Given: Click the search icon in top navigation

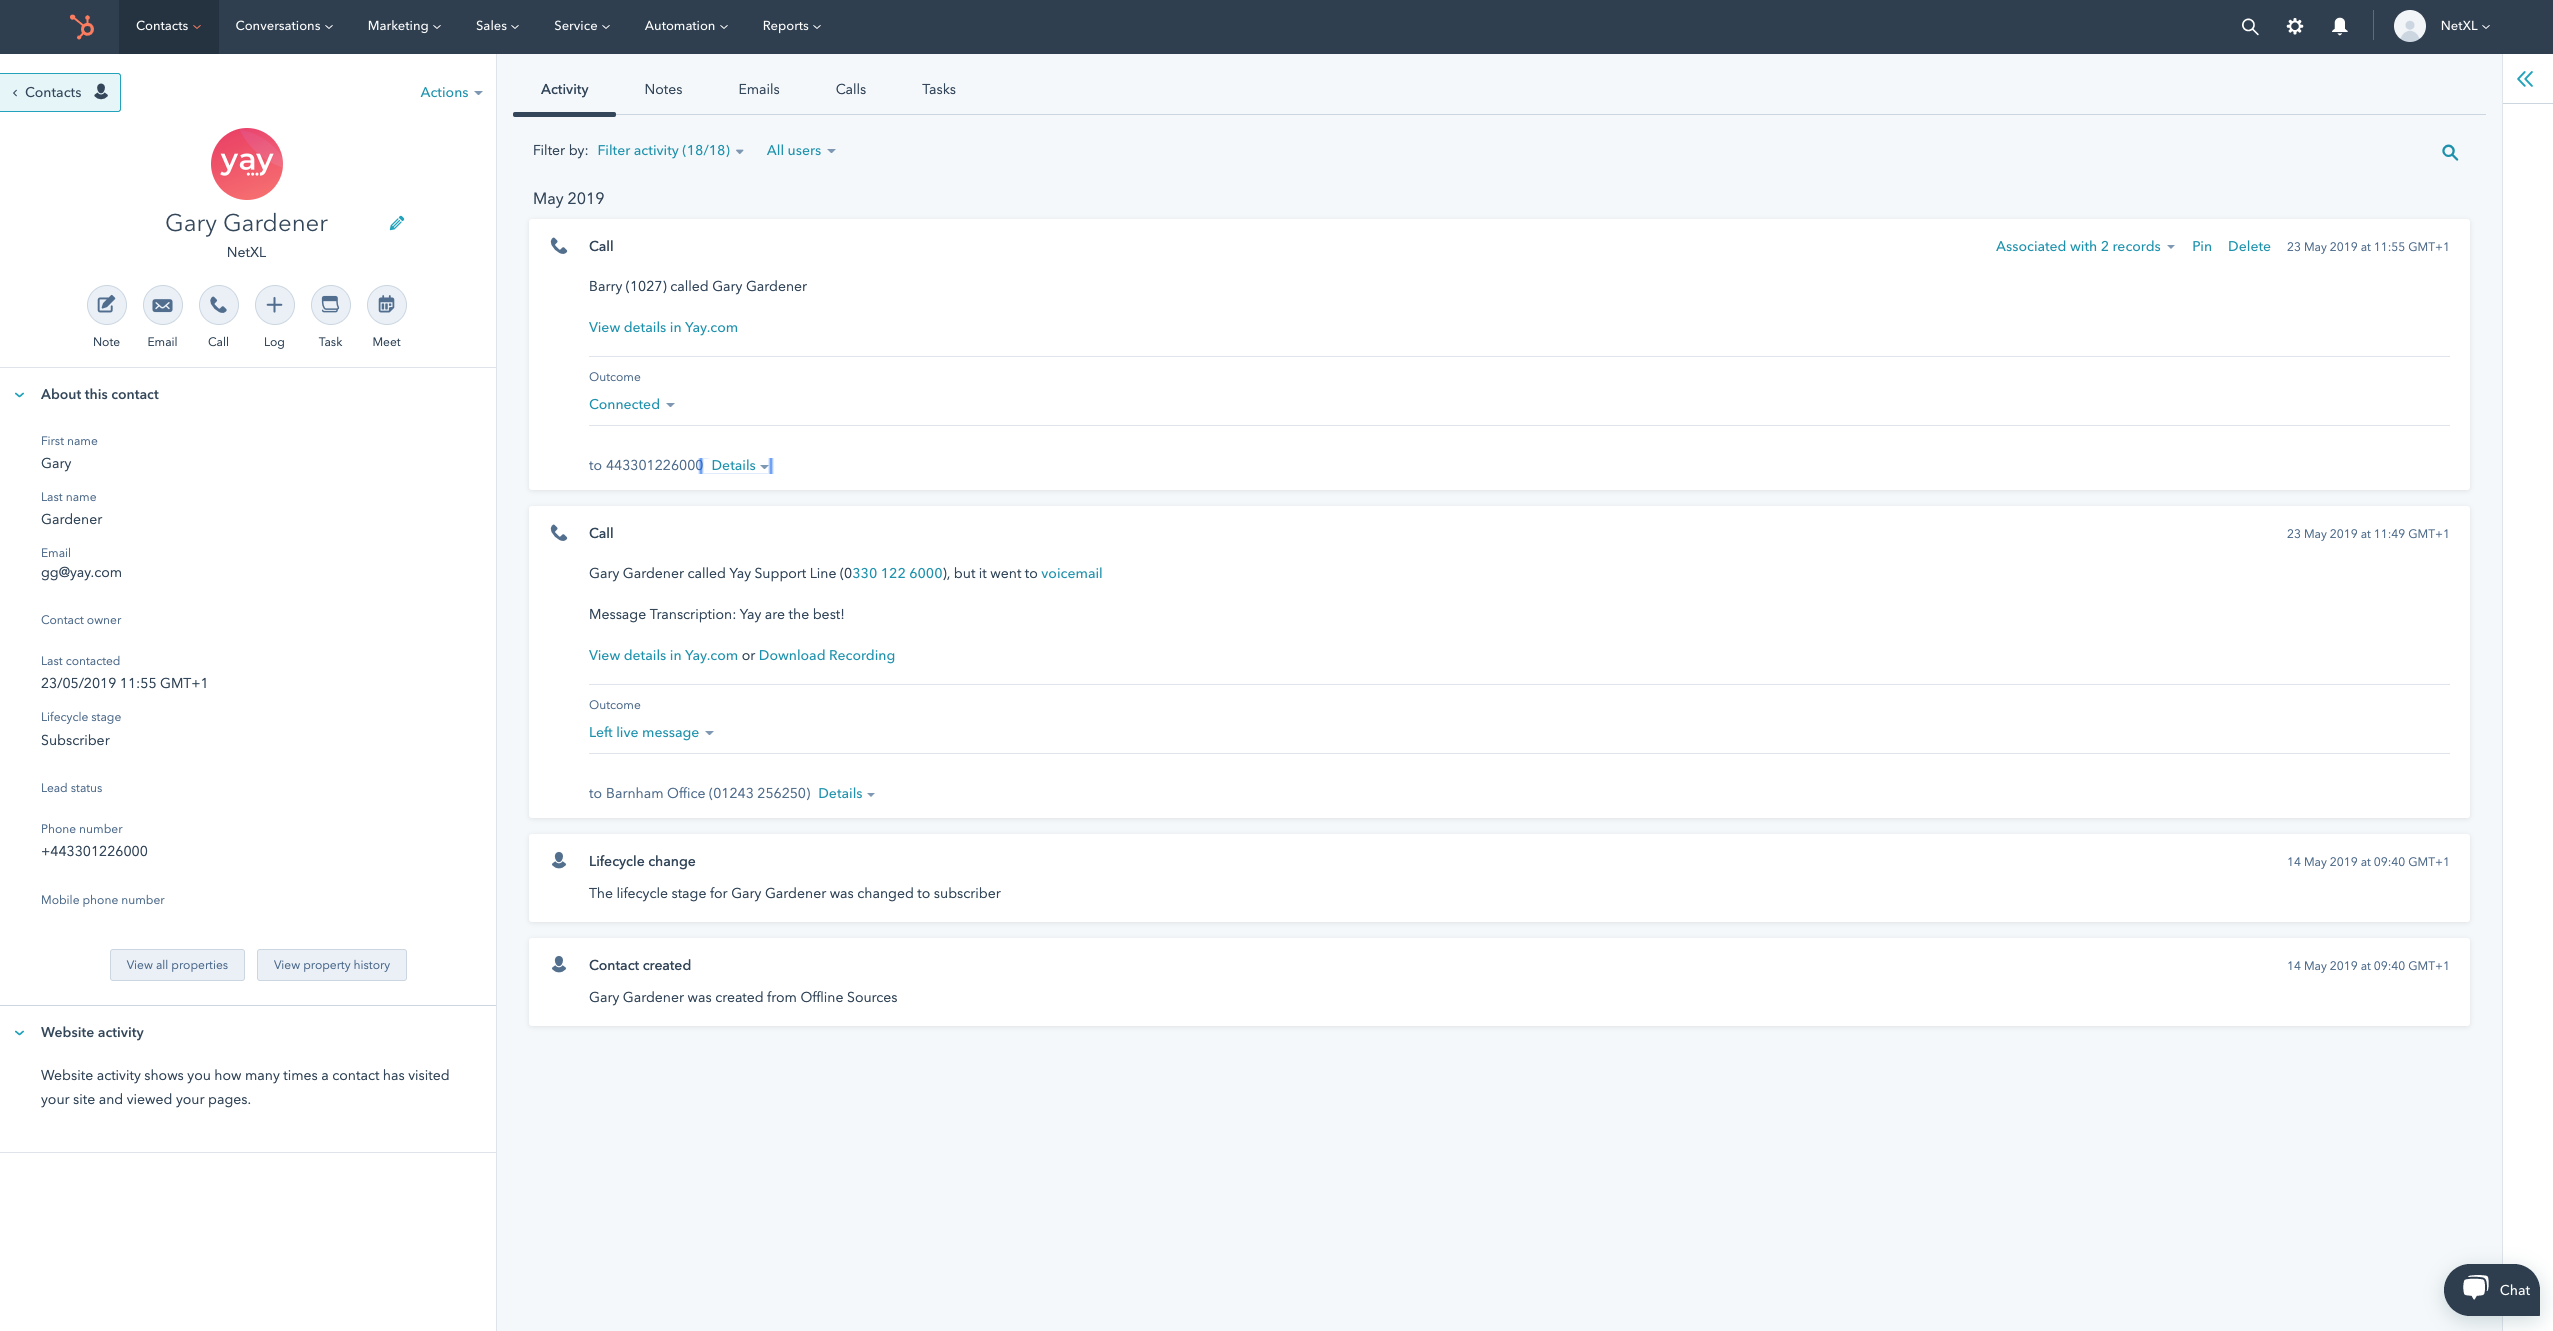Looking at the screenshot, I should [x=2247, y=27].
